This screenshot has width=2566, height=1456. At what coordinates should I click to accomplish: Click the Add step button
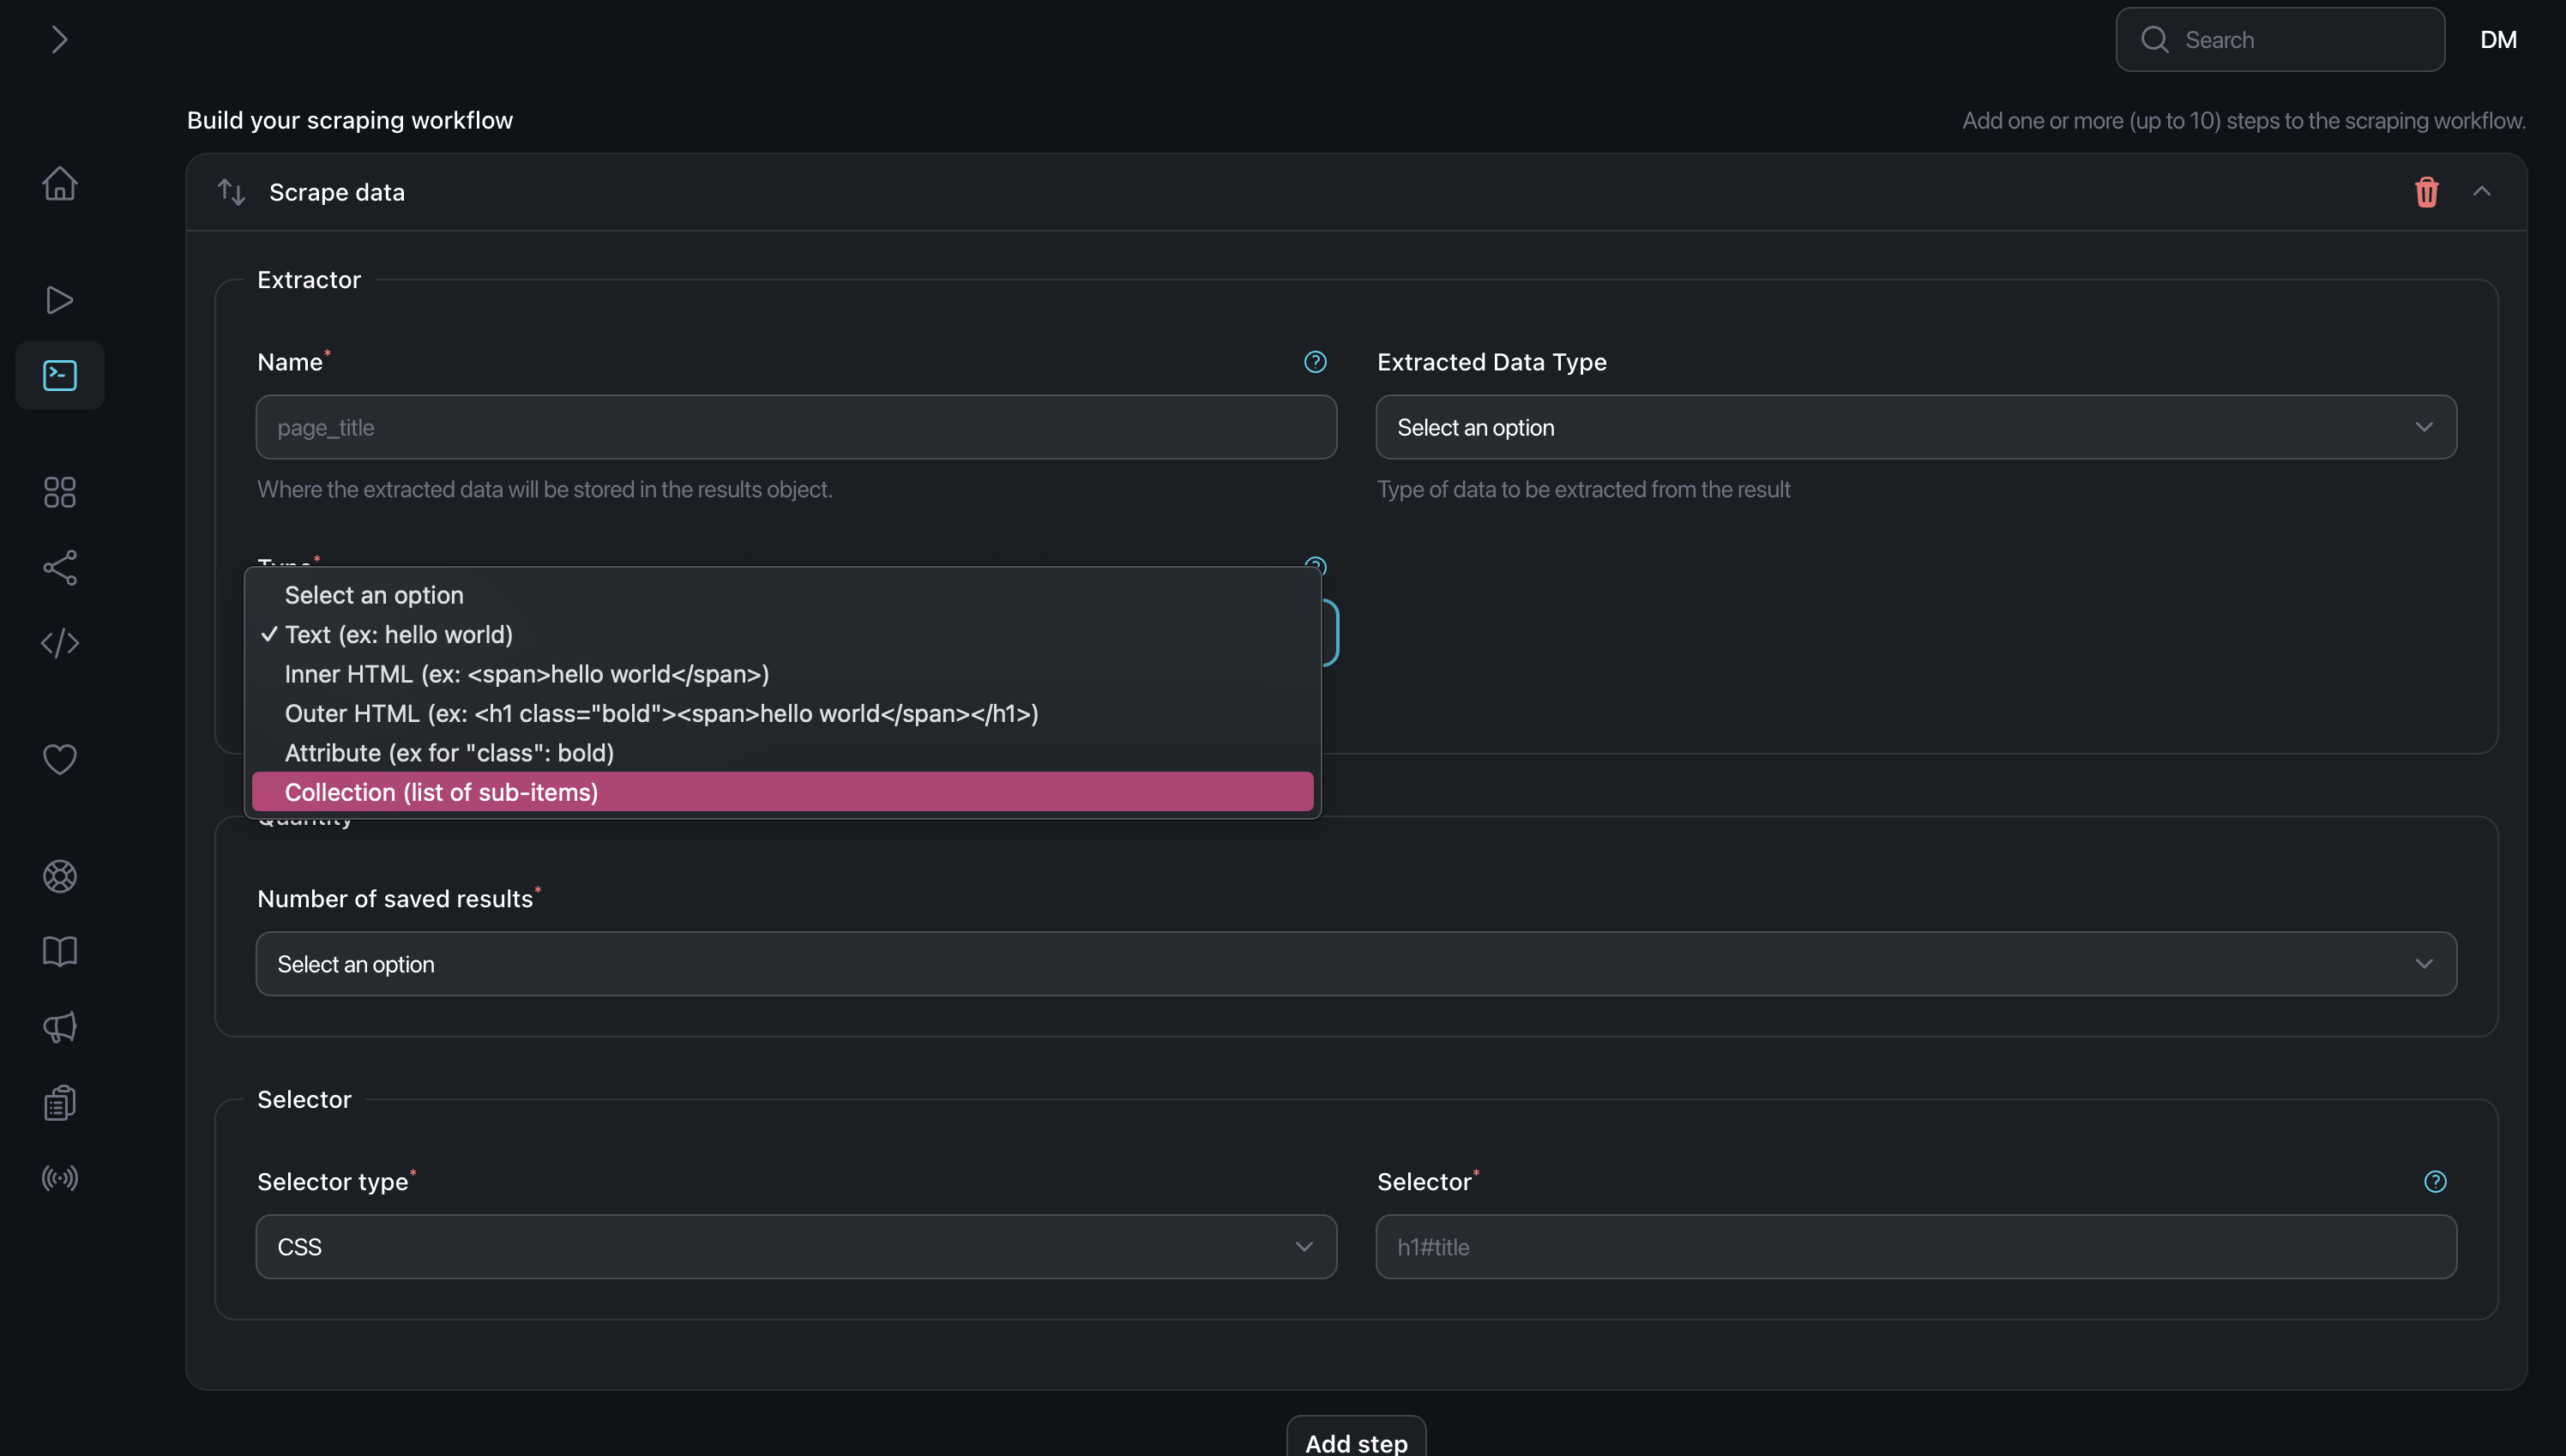click(1355, 1441)
